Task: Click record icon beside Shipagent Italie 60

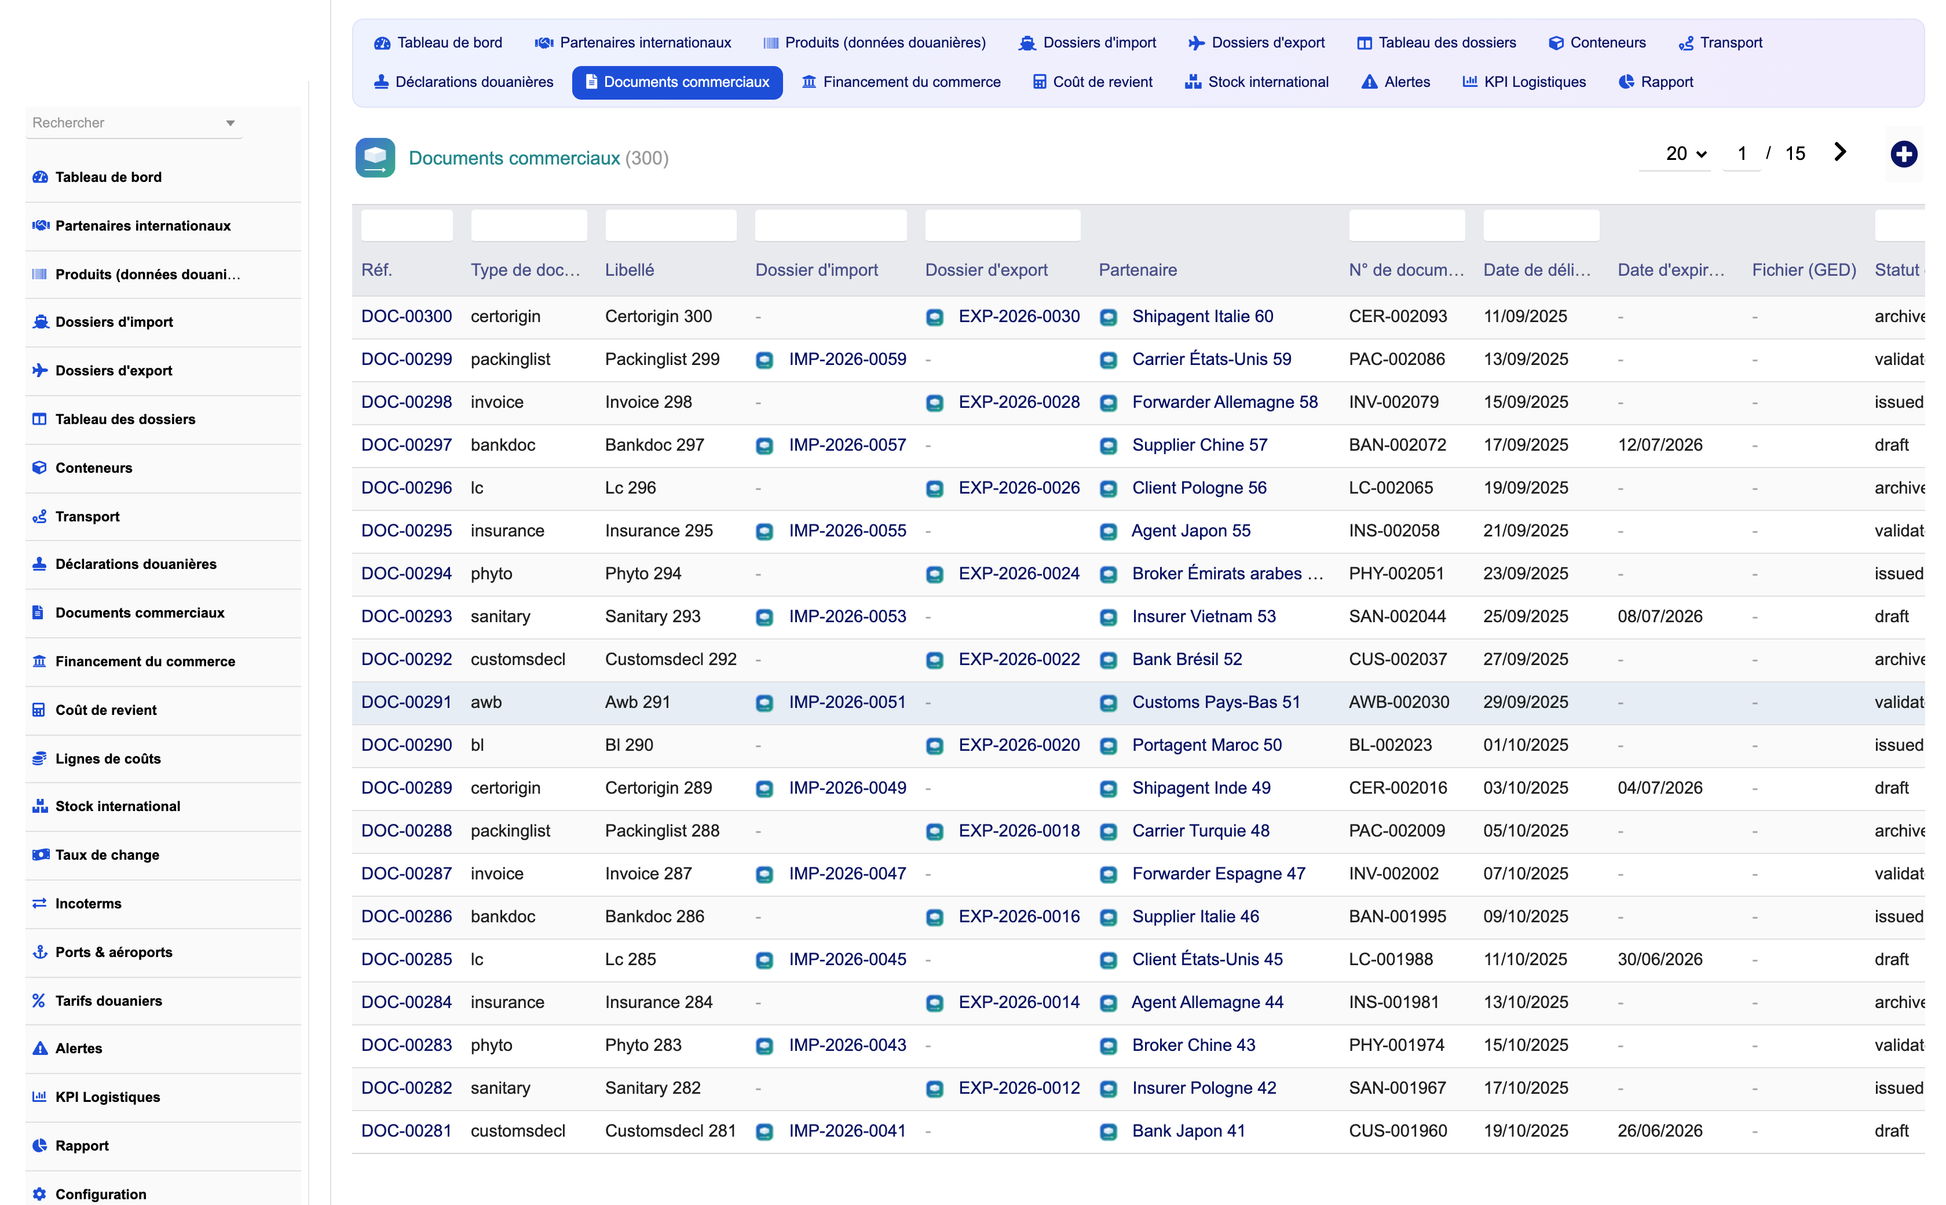Action: tap(1108, 317)
